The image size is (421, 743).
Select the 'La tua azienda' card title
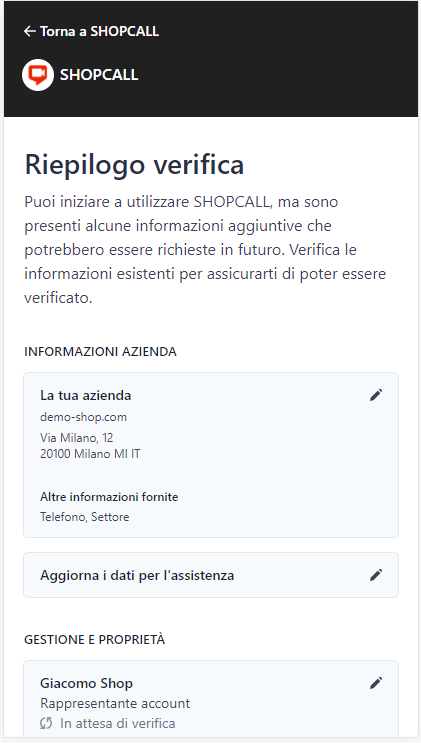pos(85,395)
